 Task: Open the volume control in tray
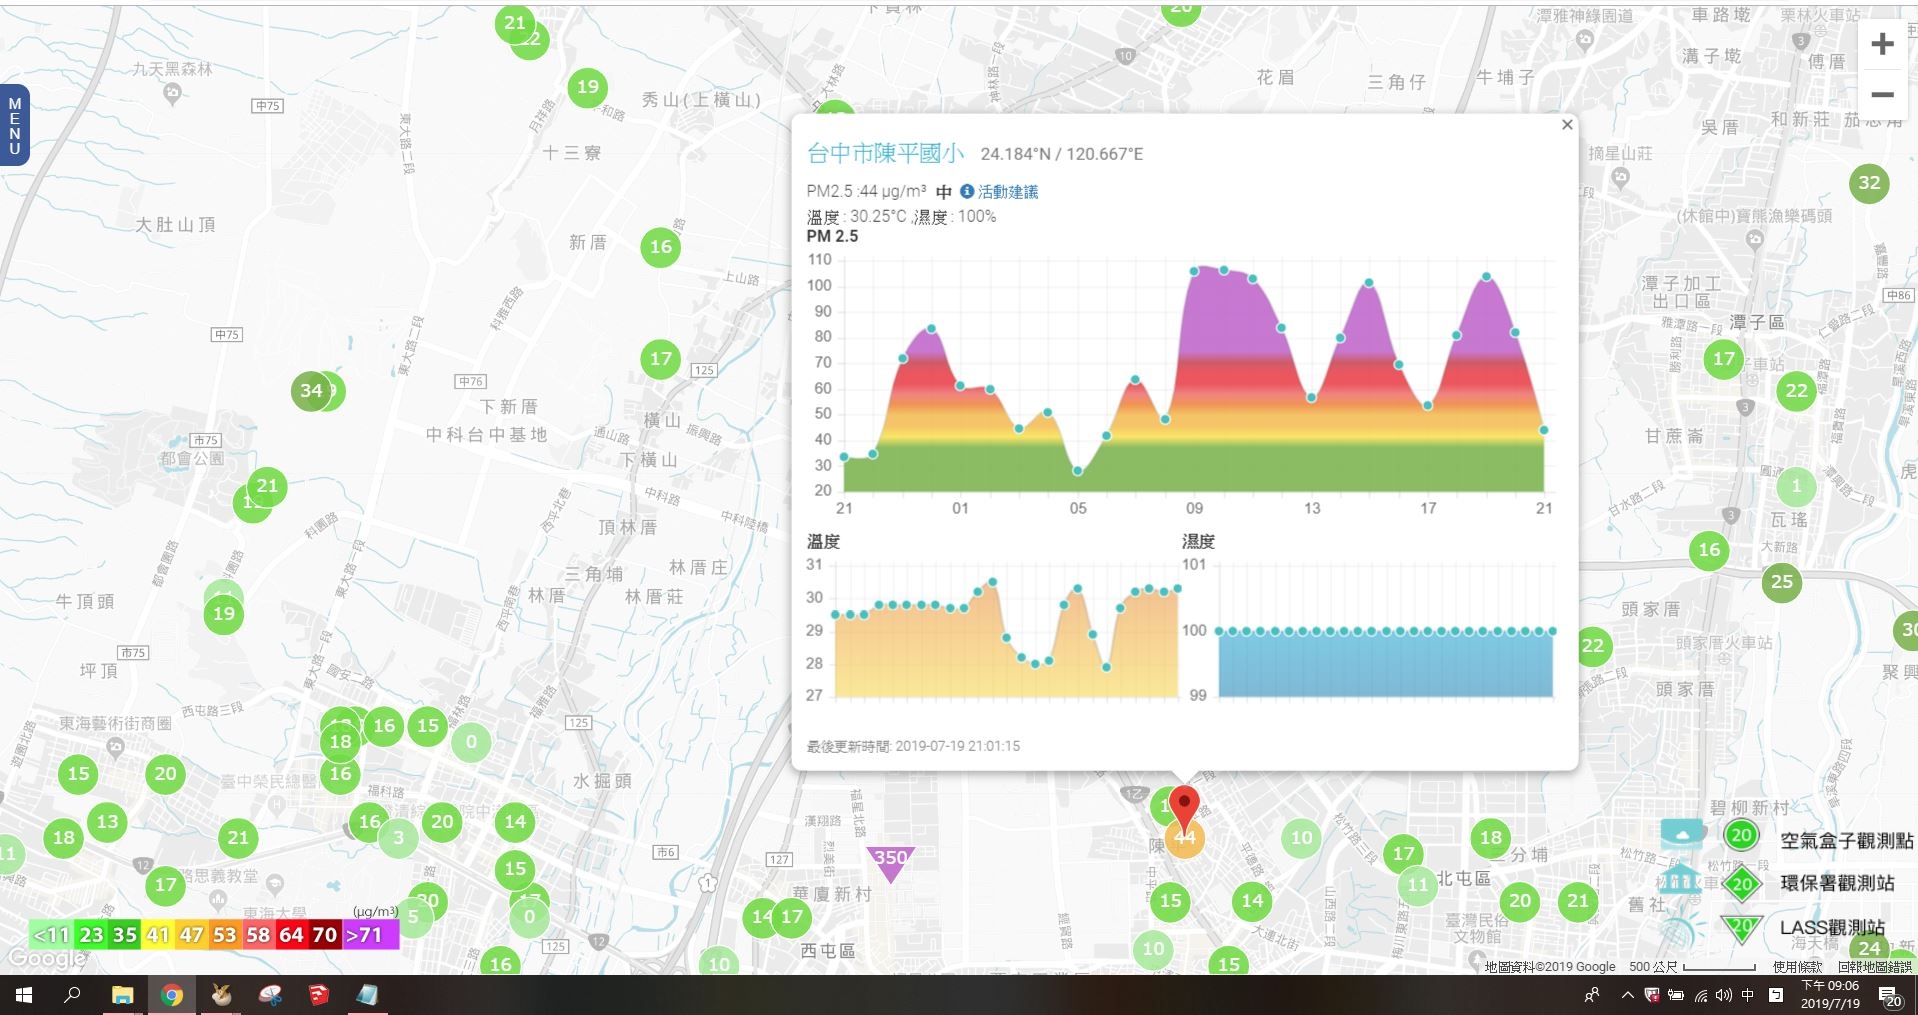(1723, 995)
